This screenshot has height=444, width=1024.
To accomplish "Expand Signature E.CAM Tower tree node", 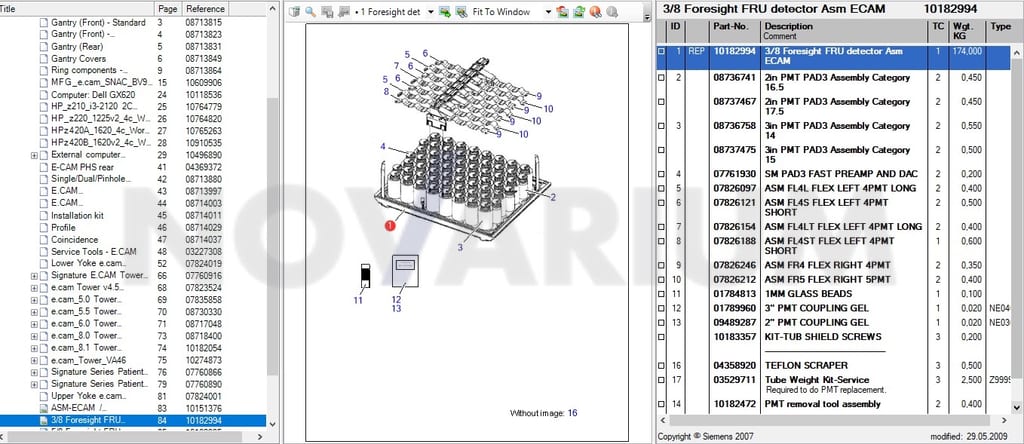I will tap(34, 276).
